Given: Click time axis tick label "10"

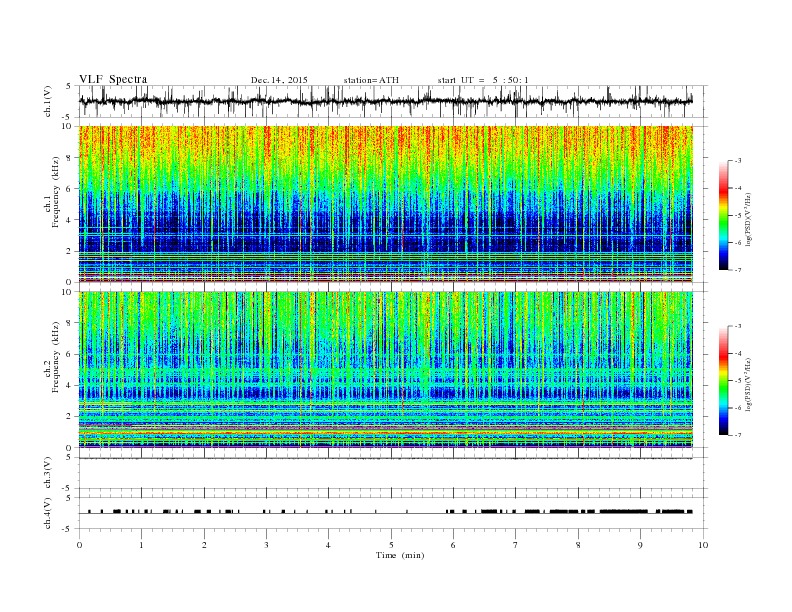Looking at the screenshot, I should (x=703, y=545).
